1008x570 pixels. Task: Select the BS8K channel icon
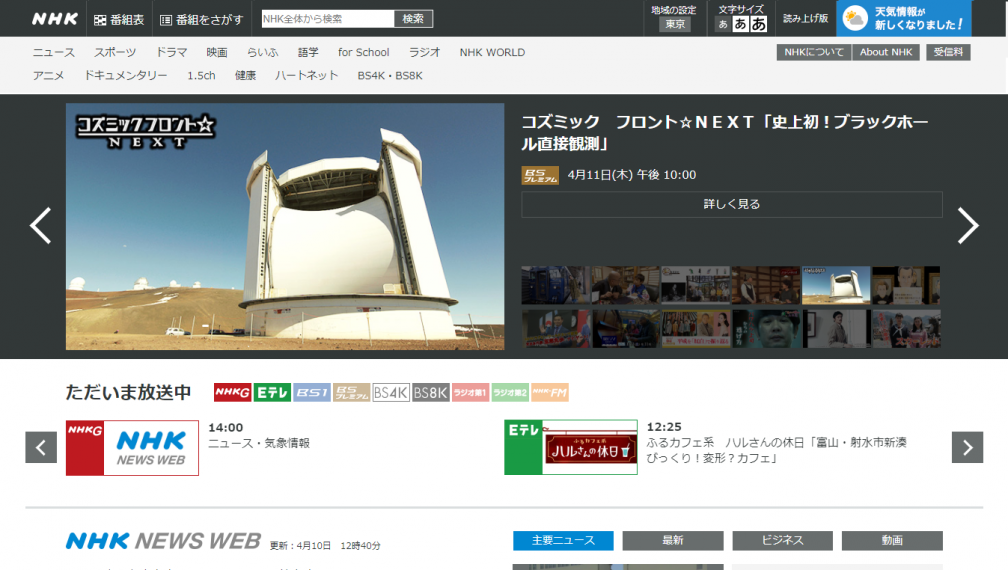[431, 393]
